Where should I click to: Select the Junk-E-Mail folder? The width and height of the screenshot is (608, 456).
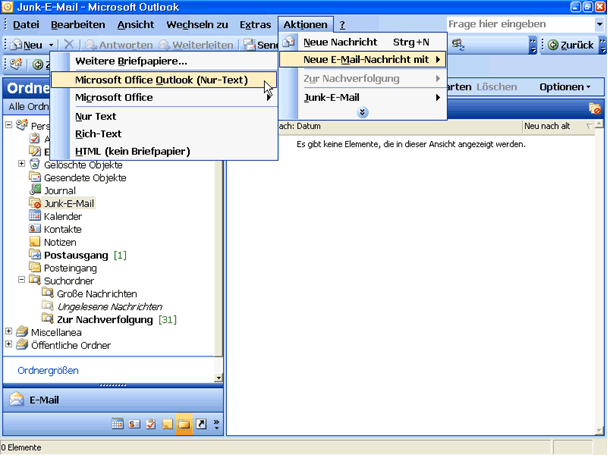point(69,204)
